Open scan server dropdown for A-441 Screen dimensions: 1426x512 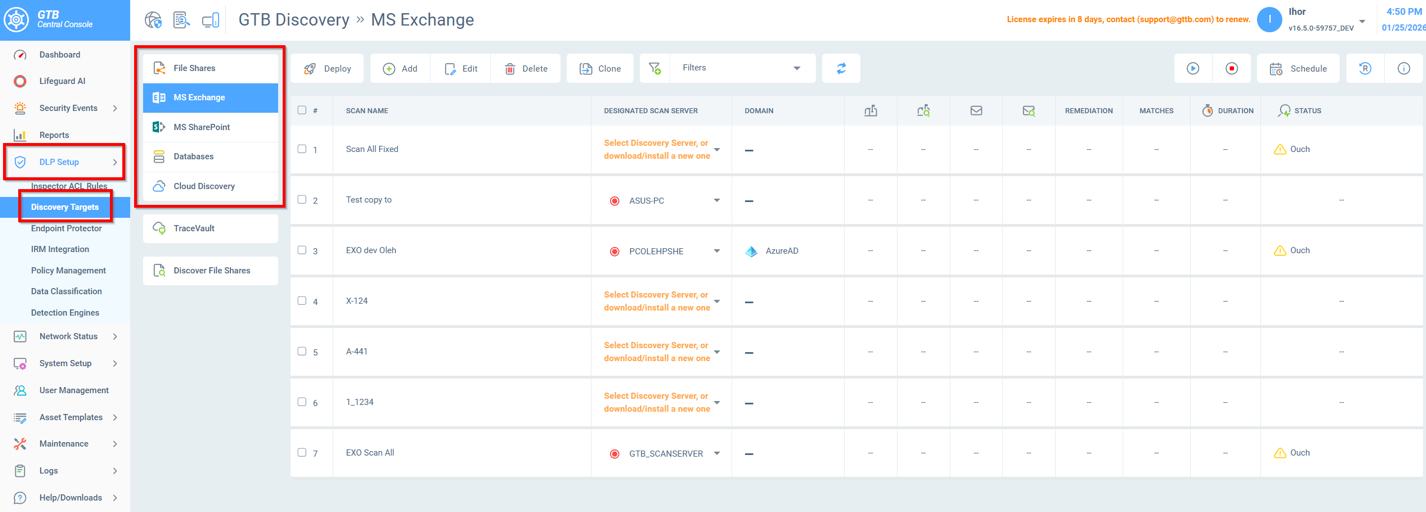pos(717,352)
